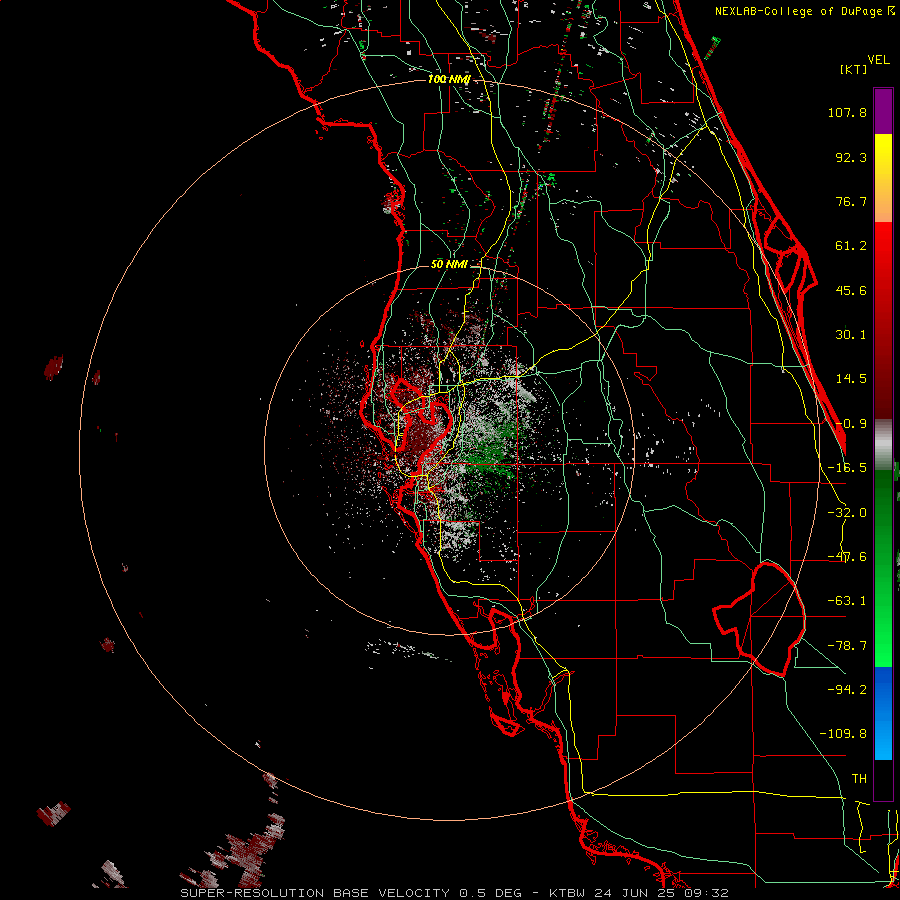900x900 pixels.
Task: Click the -94.2 velocity scale value
Action: [x=847, y=689]
